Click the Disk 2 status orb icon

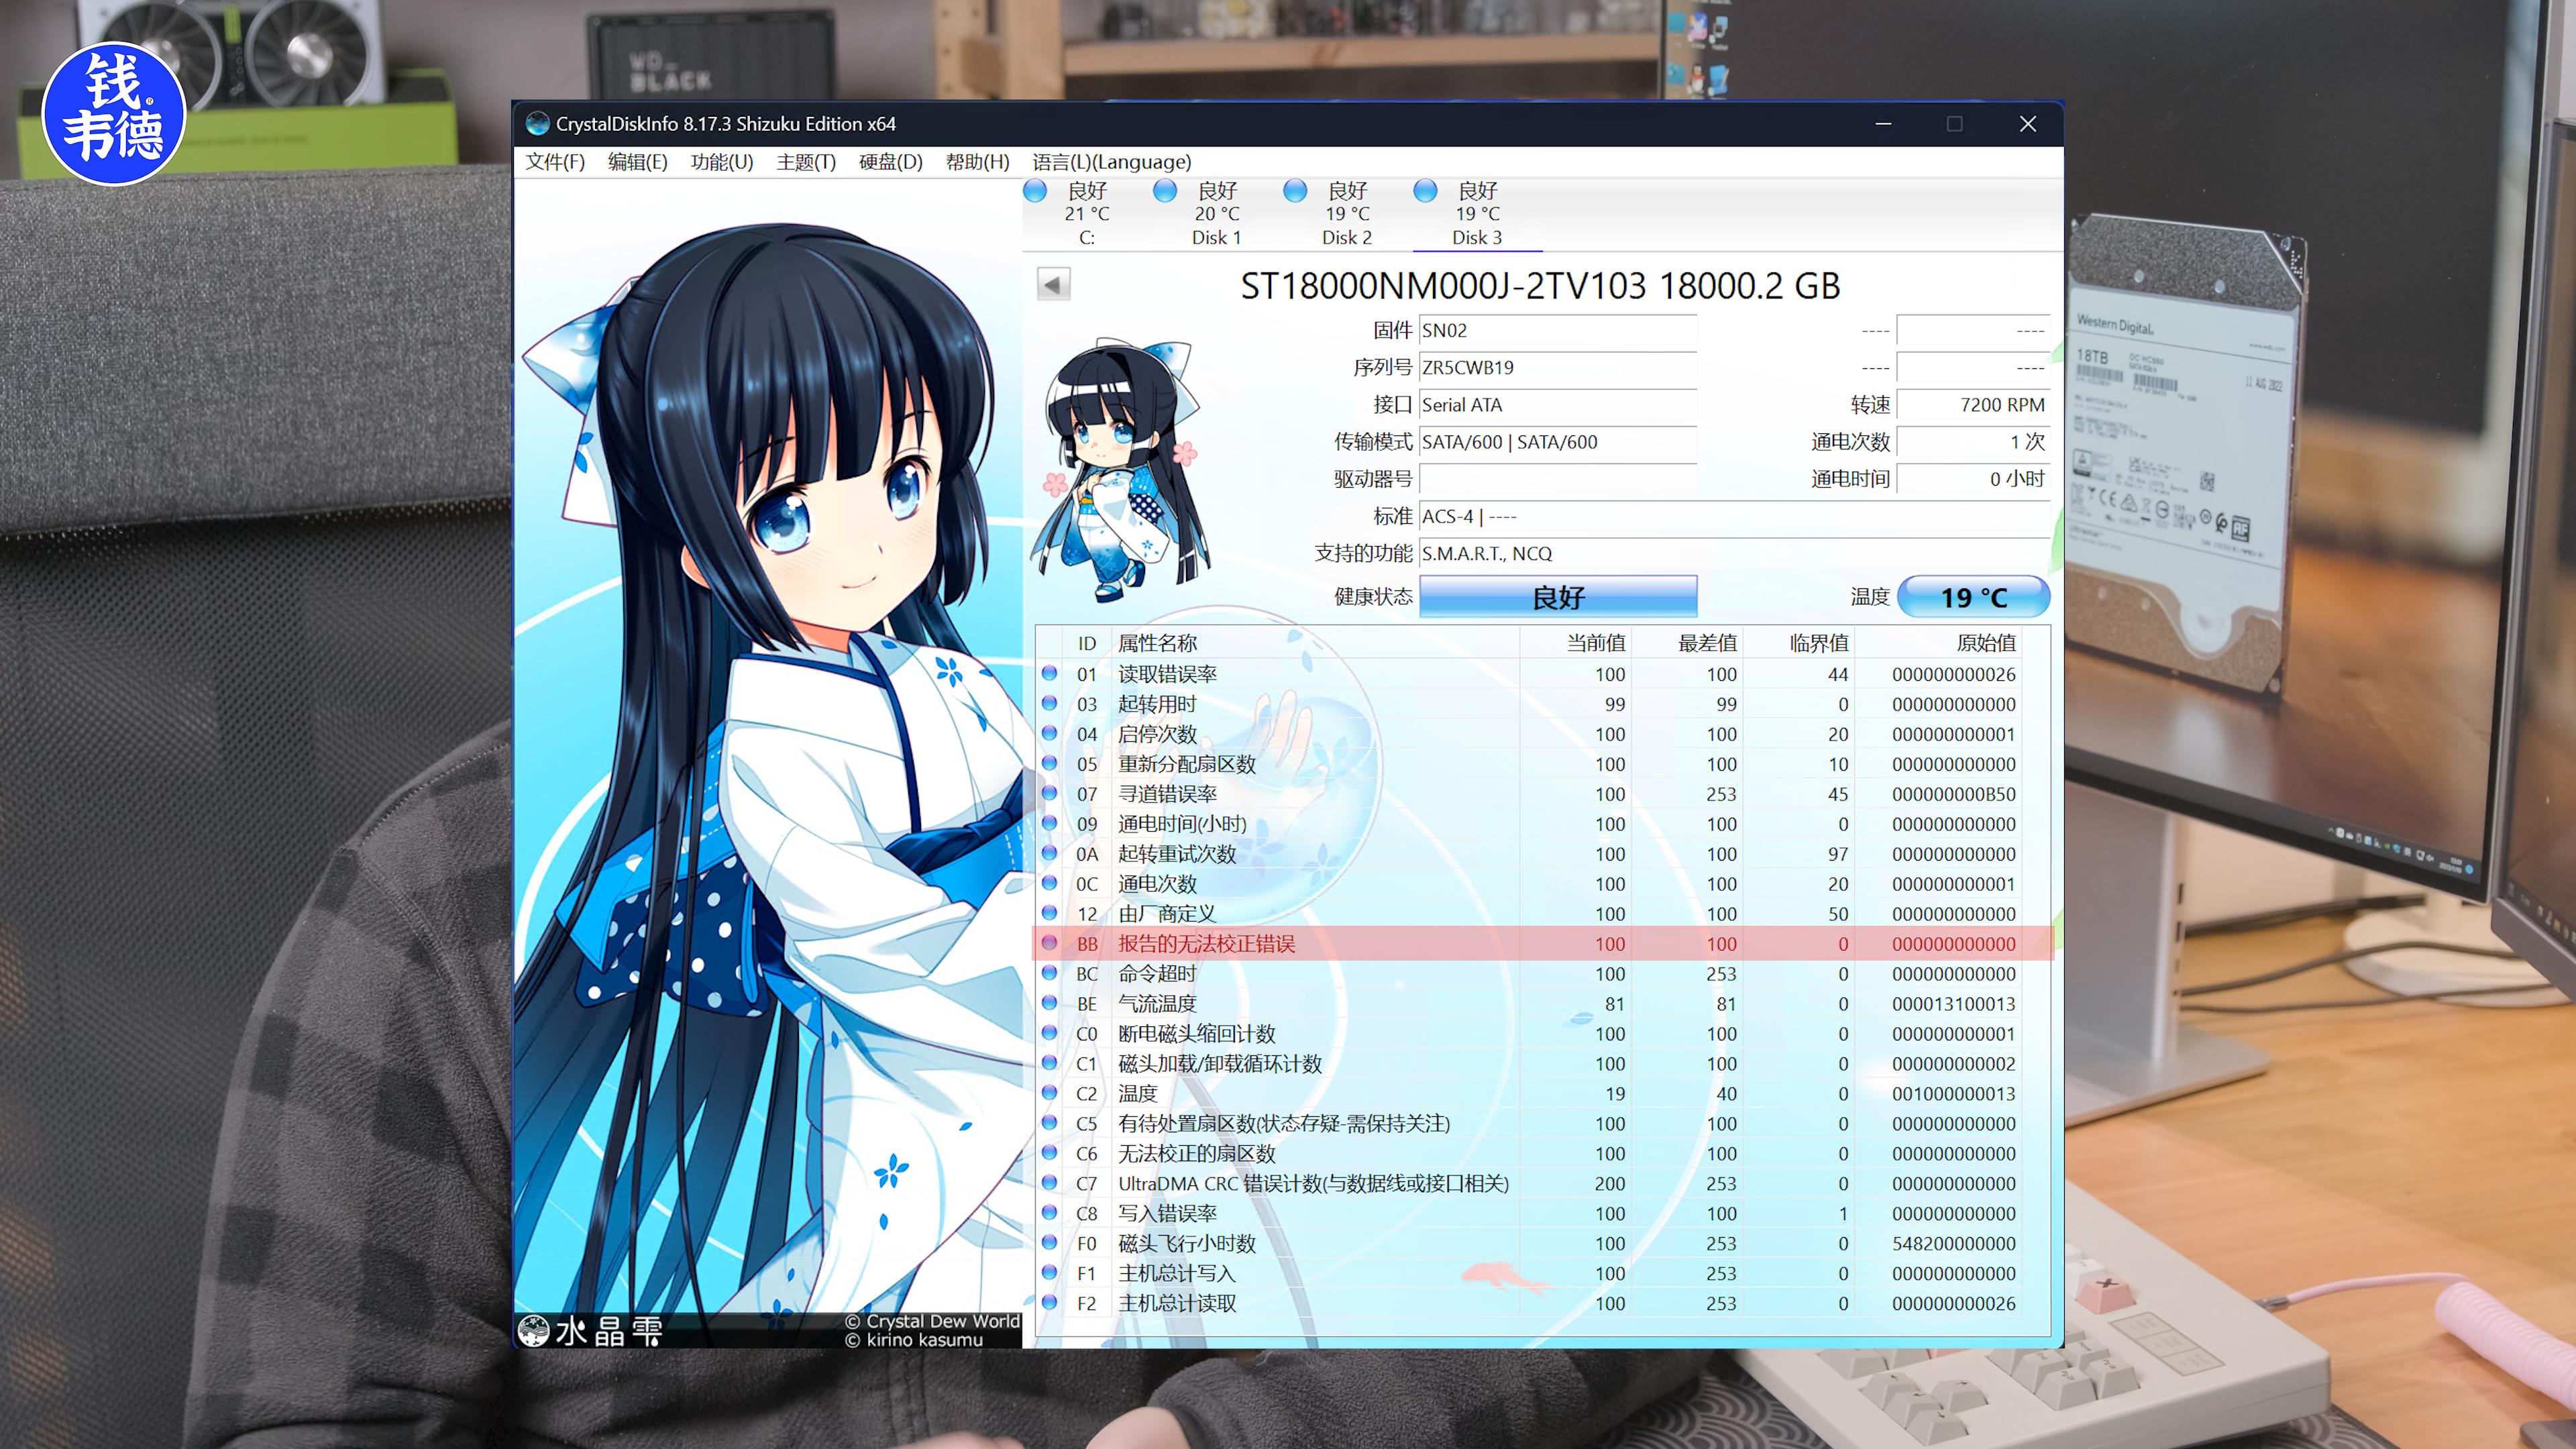pyautogui.click(x=1295, y=190)
